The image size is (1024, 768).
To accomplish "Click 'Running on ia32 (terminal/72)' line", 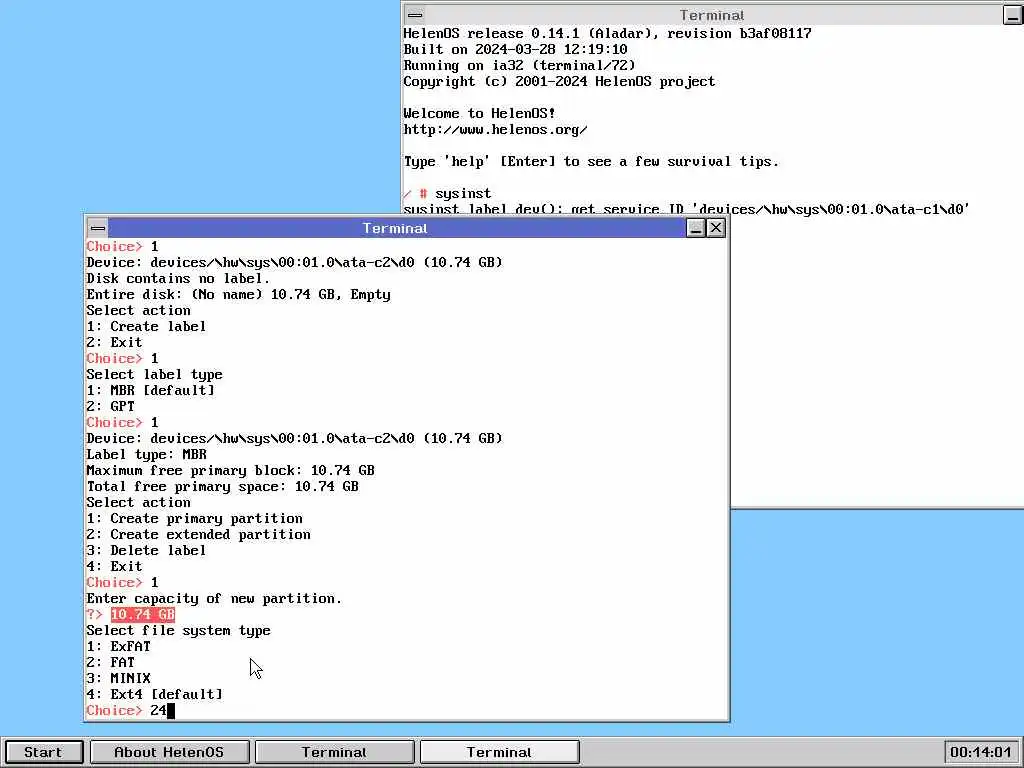I will [519, 65].
